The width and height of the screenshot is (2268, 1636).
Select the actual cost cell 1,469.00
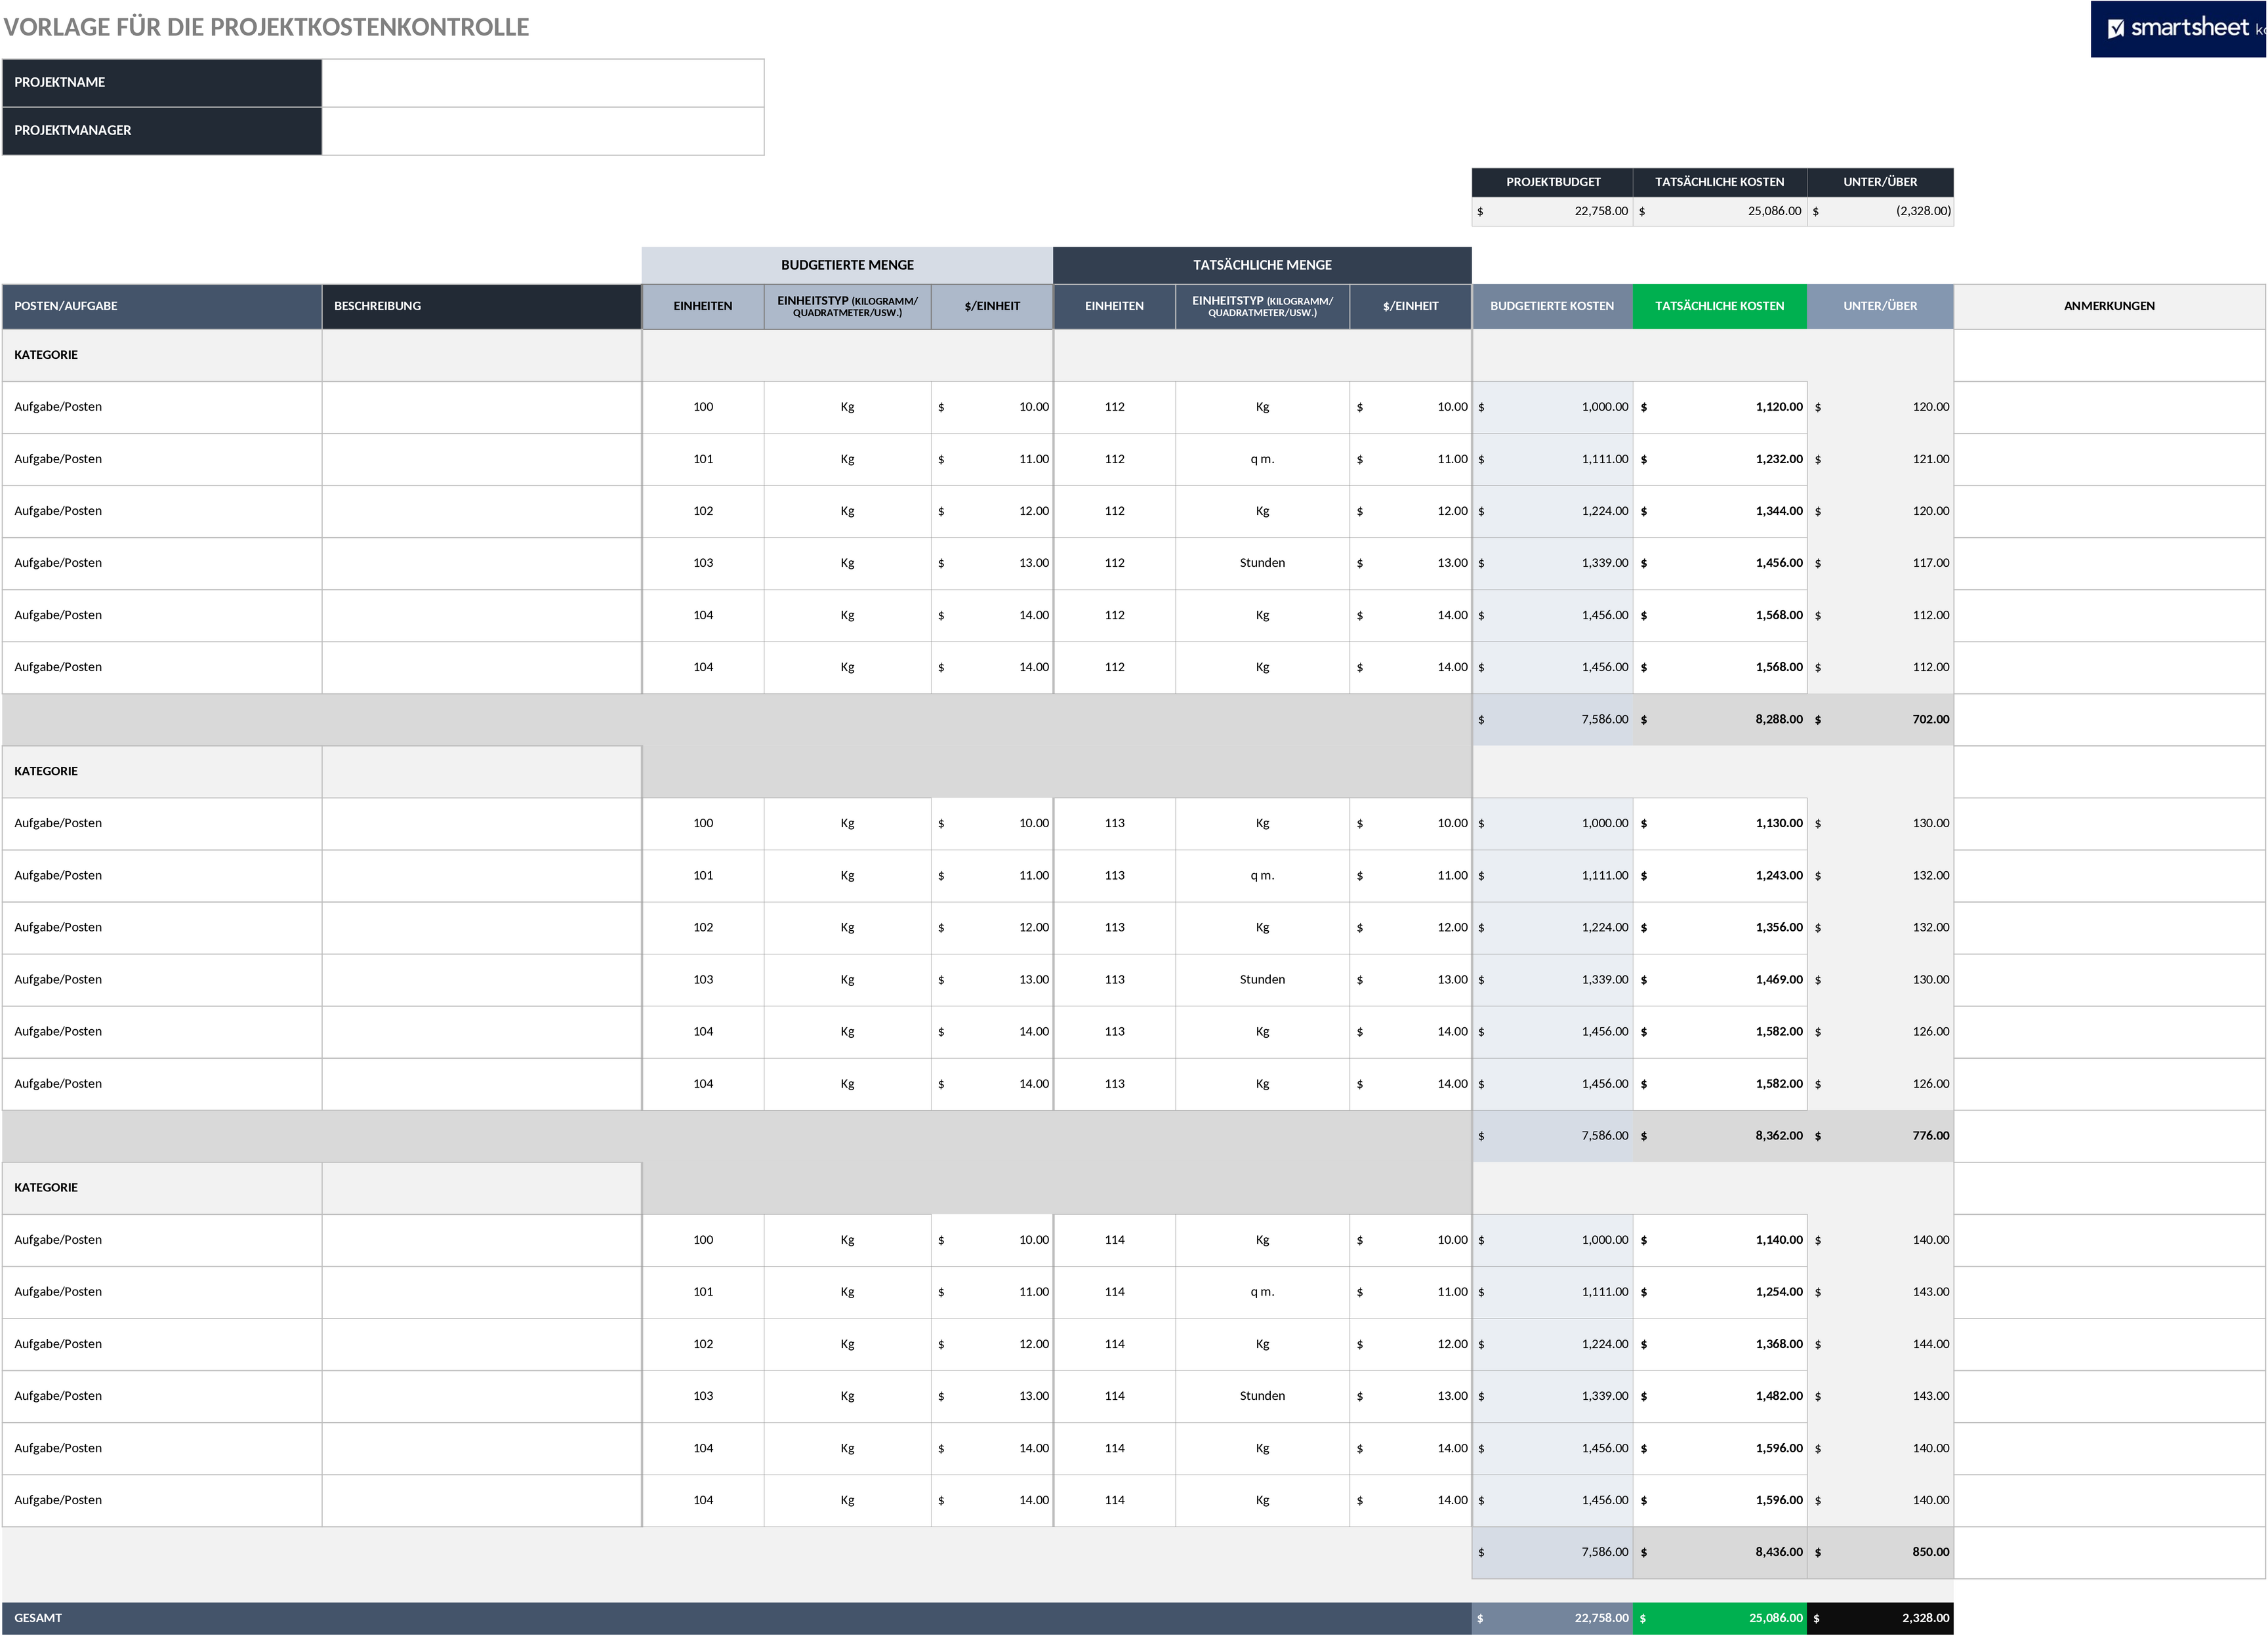pos(1720,980)
